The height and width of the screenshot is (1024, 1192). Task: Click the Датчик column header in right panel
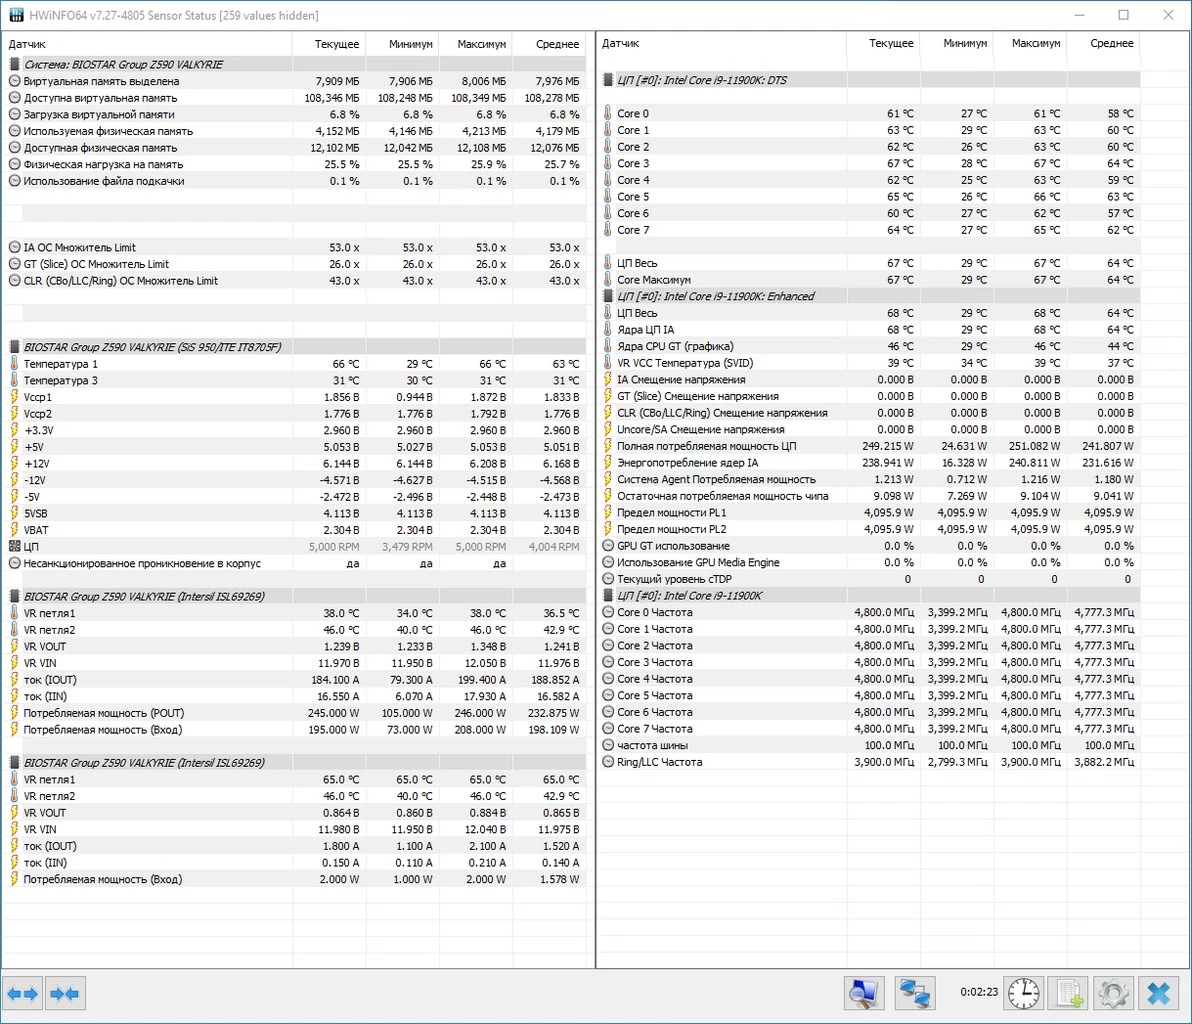pos(621,43)
